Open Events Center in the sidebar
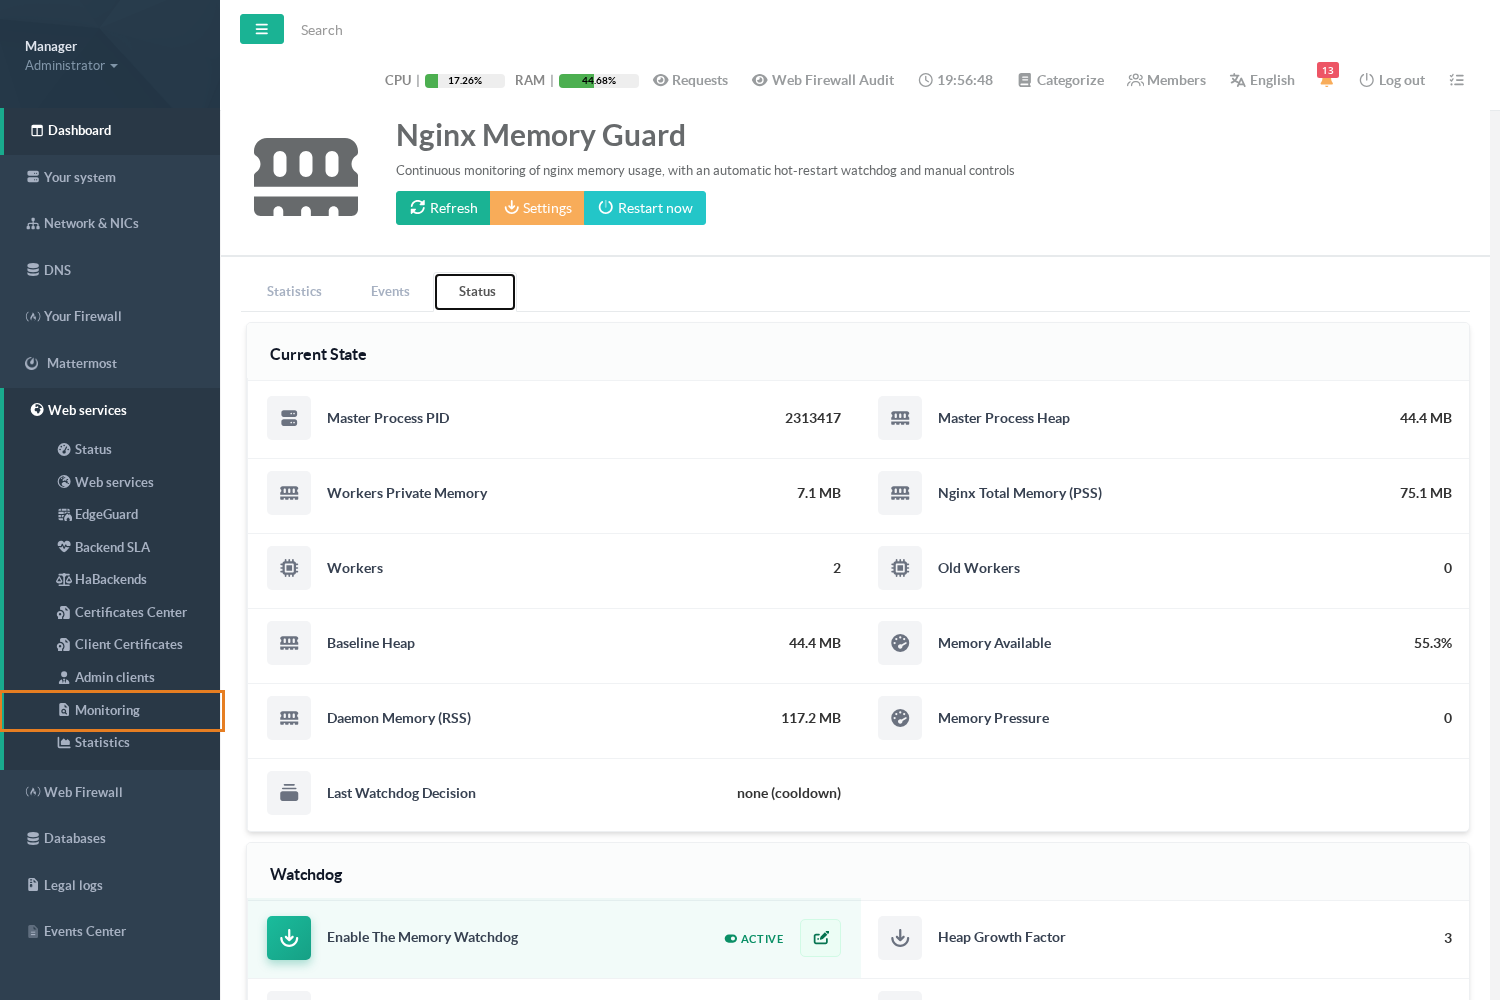Viewport: 1500px width, 1000px height. coord(110,931)
